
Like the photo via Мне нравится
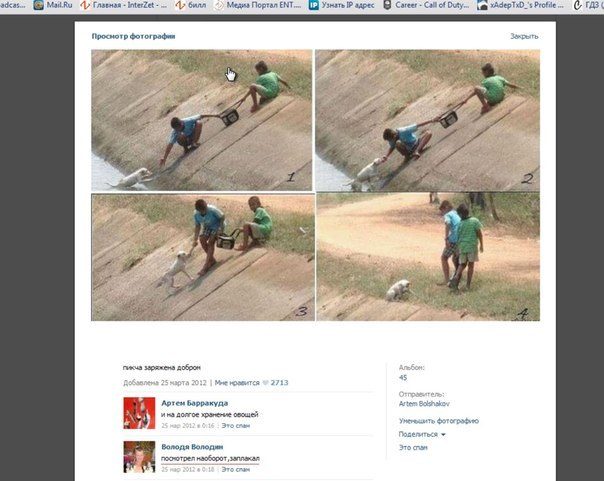coord(237,383)
